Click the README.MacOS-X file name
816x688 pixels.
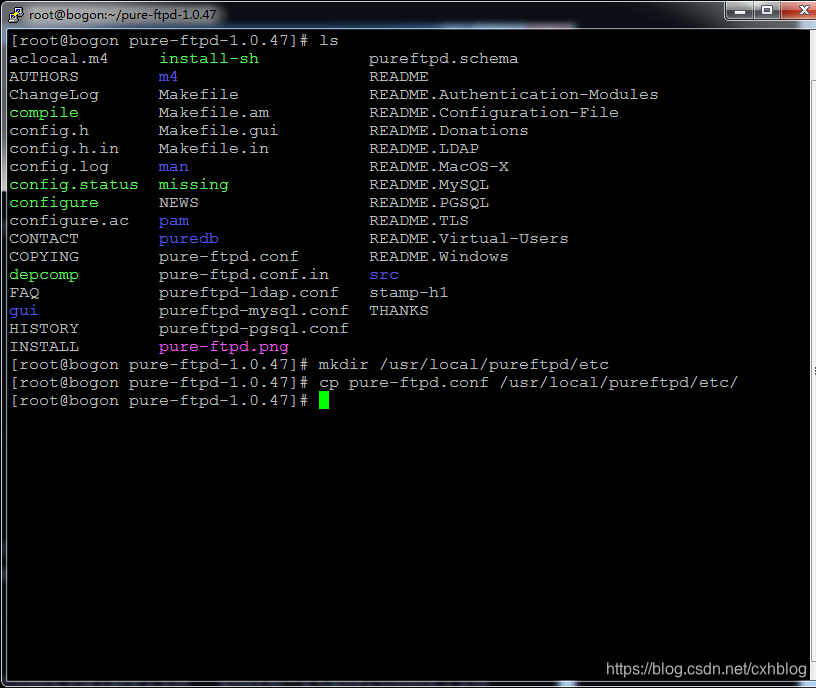pos(439,167)
